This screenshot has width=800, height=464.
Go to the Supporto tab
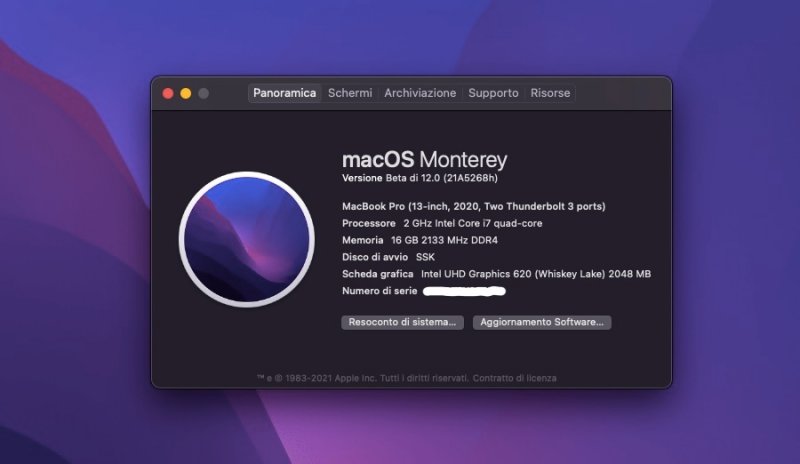click(493, 93)
